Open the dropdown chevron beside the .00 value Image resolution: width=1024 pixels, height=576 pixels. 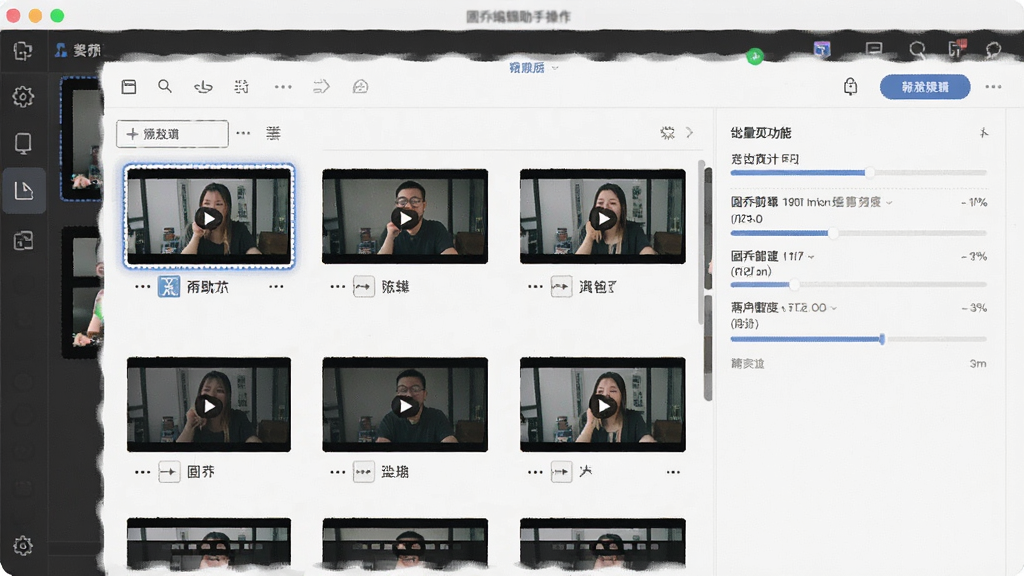coord(833,308)
